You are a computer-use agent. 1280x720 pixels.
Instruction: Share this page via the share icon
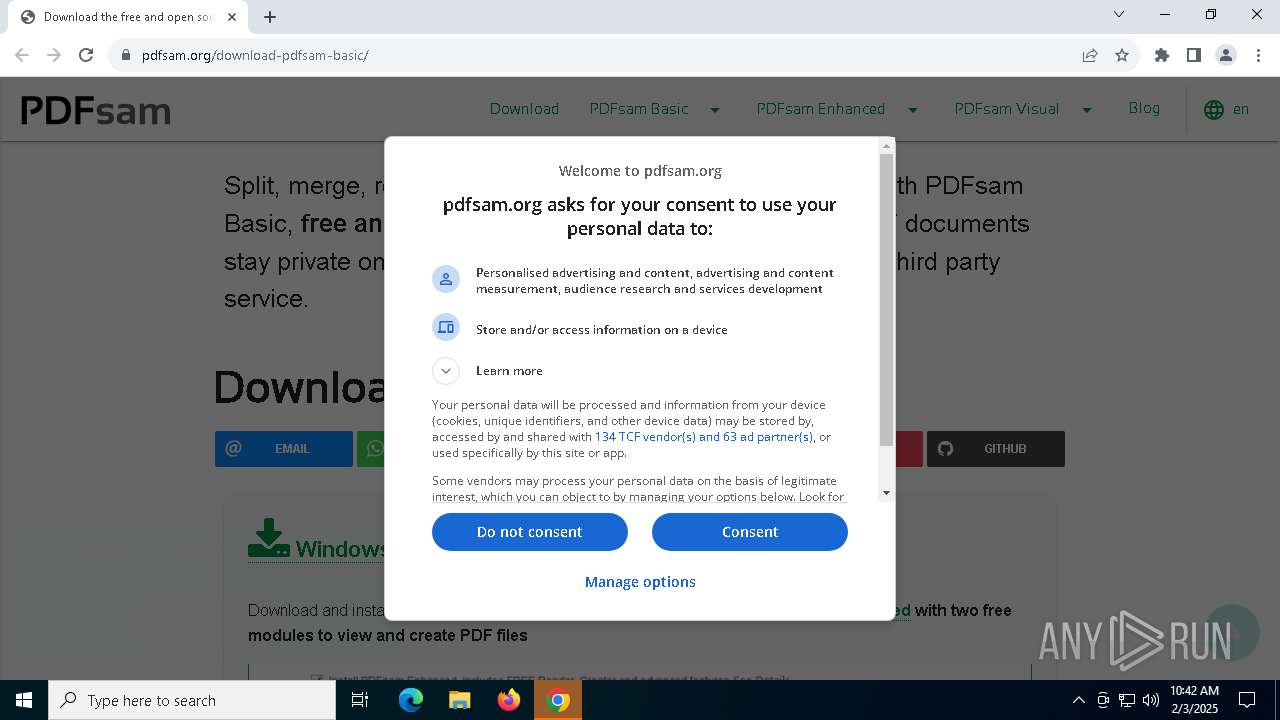(1090, 55)
